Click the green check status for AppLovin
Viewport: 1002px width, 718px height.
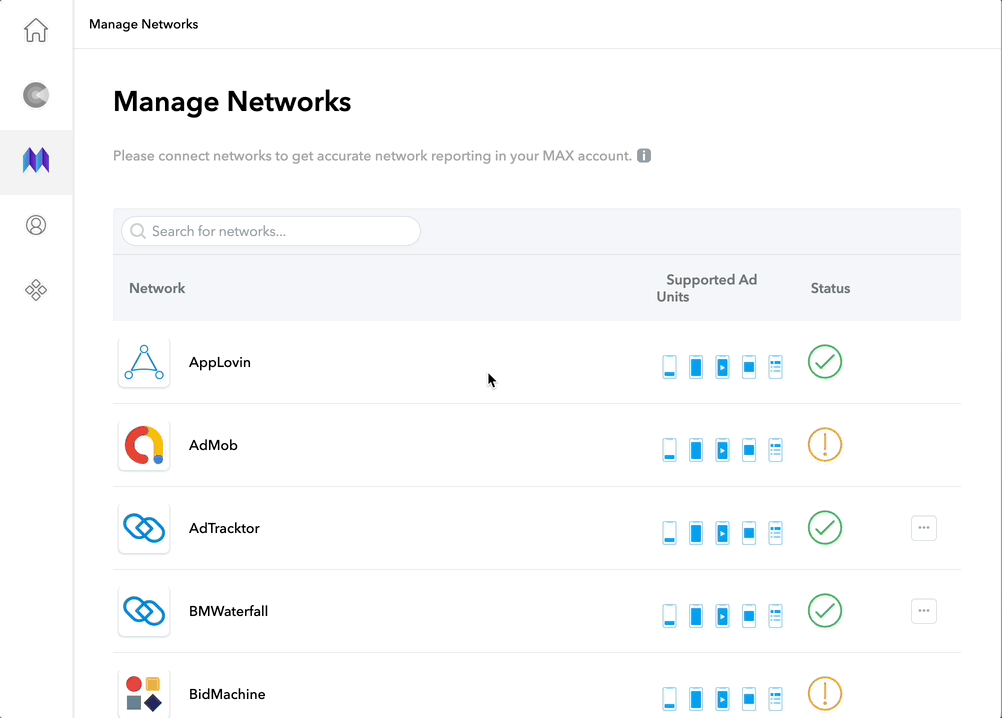click(x=824, y=362)
